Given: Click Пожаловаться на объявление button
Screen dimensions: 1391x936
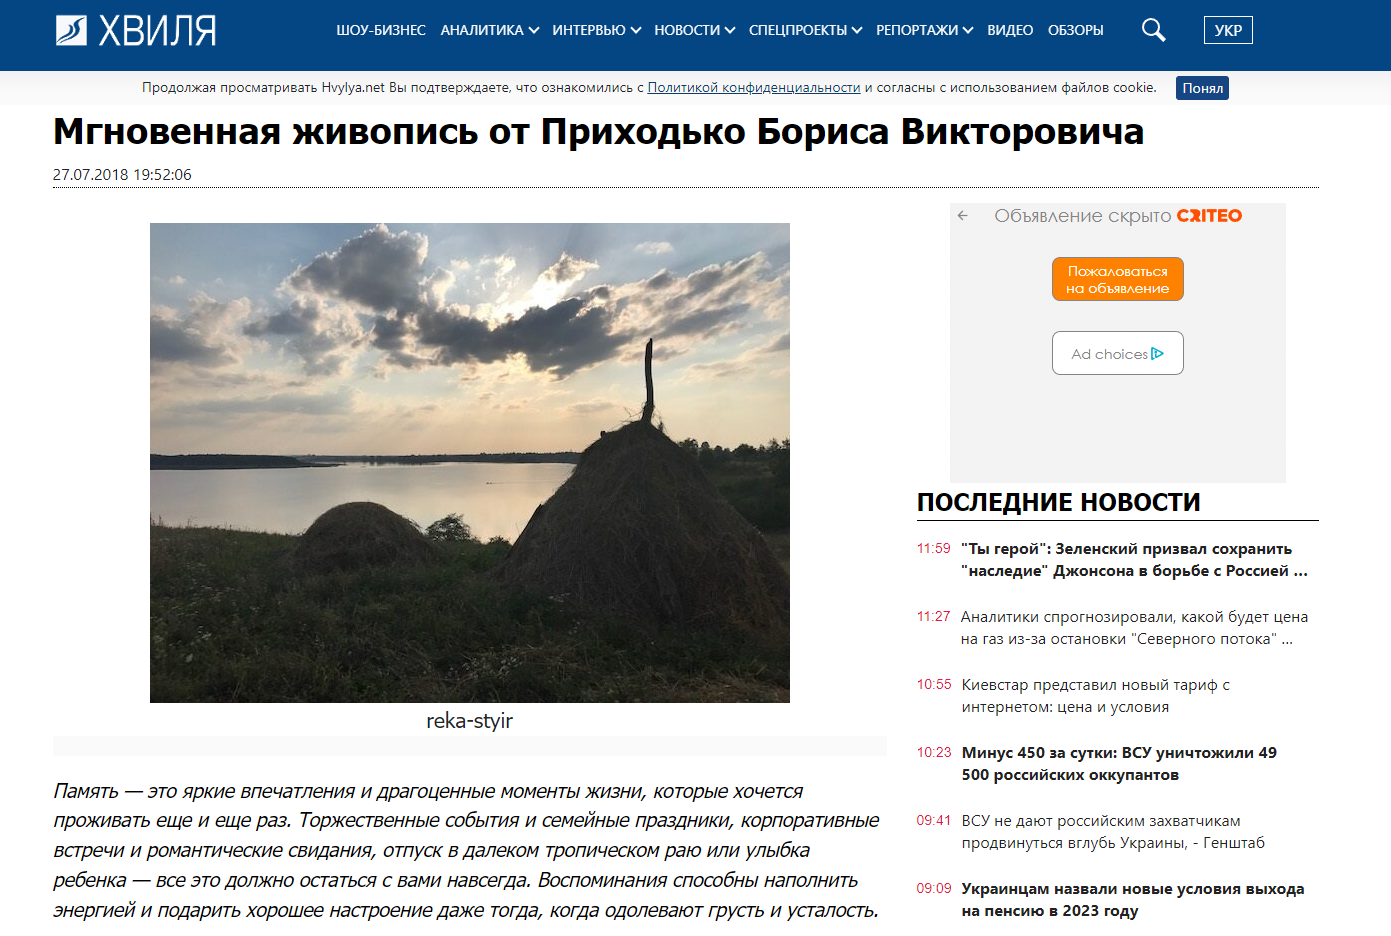Looking at the screenshot, I should click(1118, 279).
